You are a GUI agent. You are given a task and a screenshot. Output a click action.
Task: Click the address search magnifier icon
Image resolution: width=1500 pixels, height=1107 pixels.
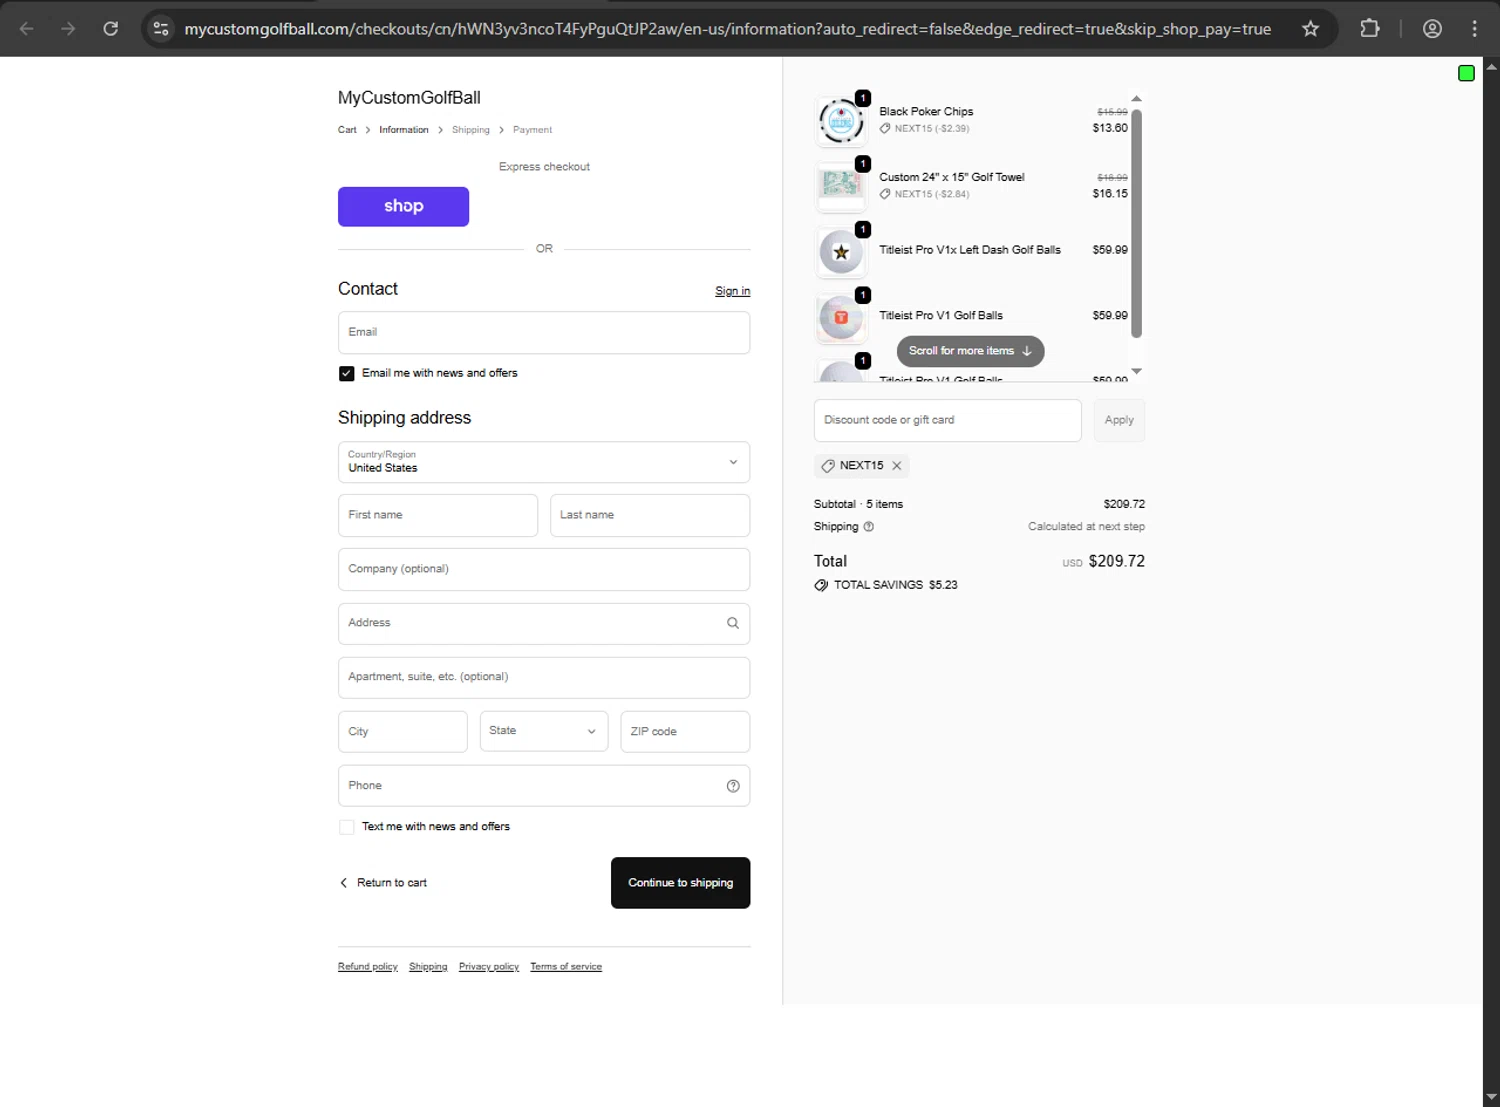coord(733,623)
